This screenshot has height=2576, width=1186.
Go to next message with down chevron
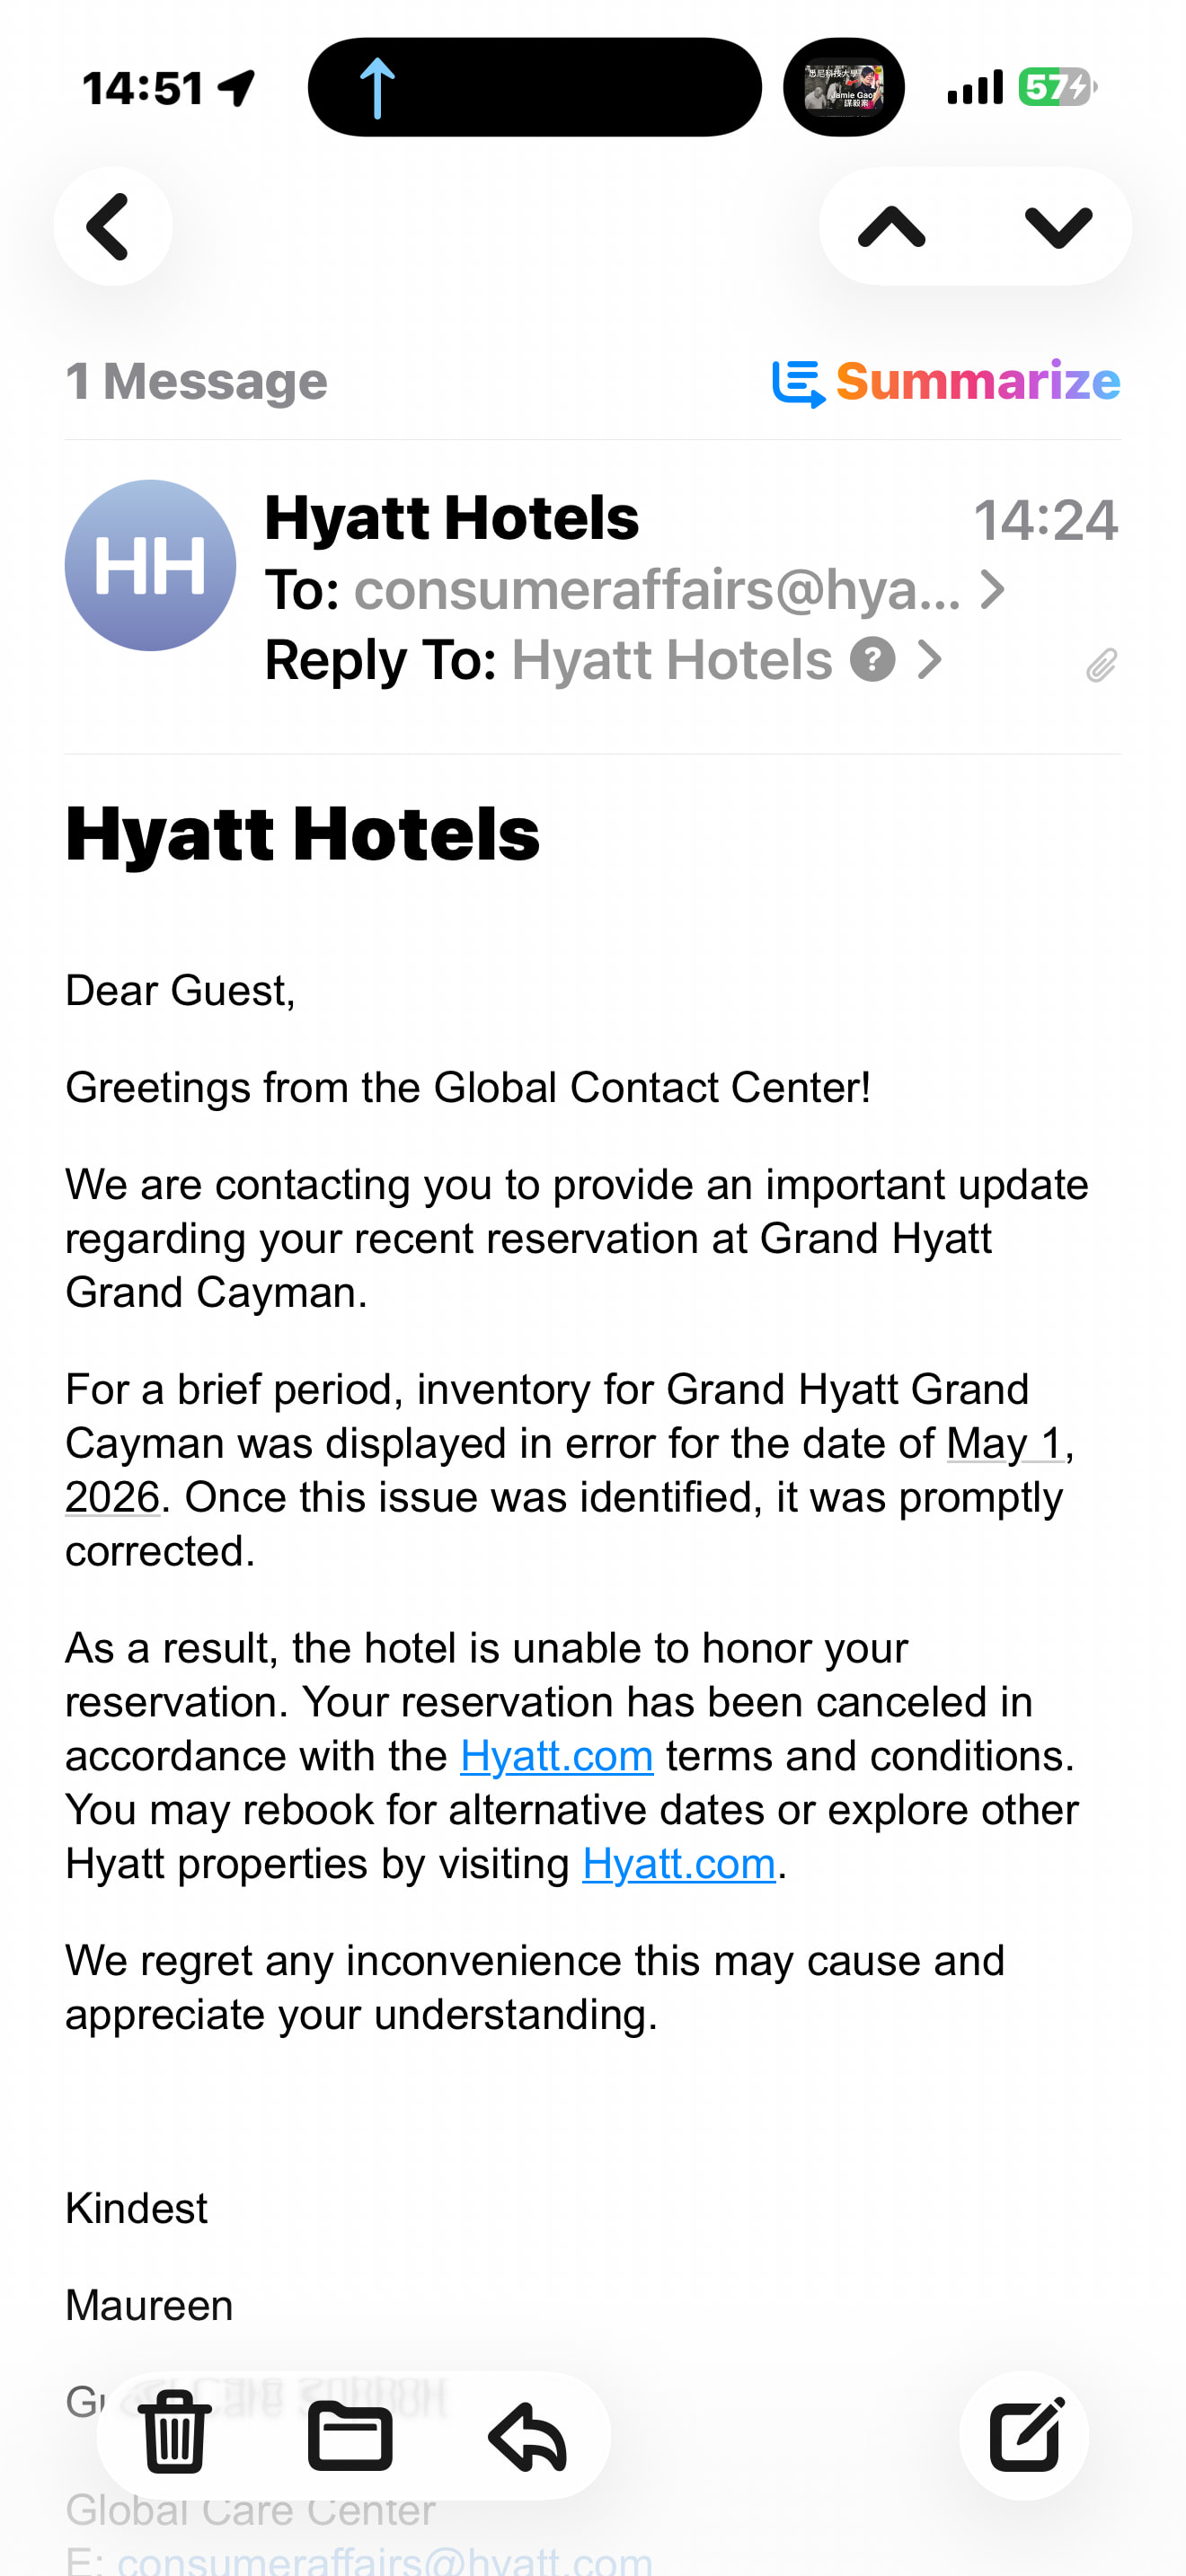click(1058, 227)
